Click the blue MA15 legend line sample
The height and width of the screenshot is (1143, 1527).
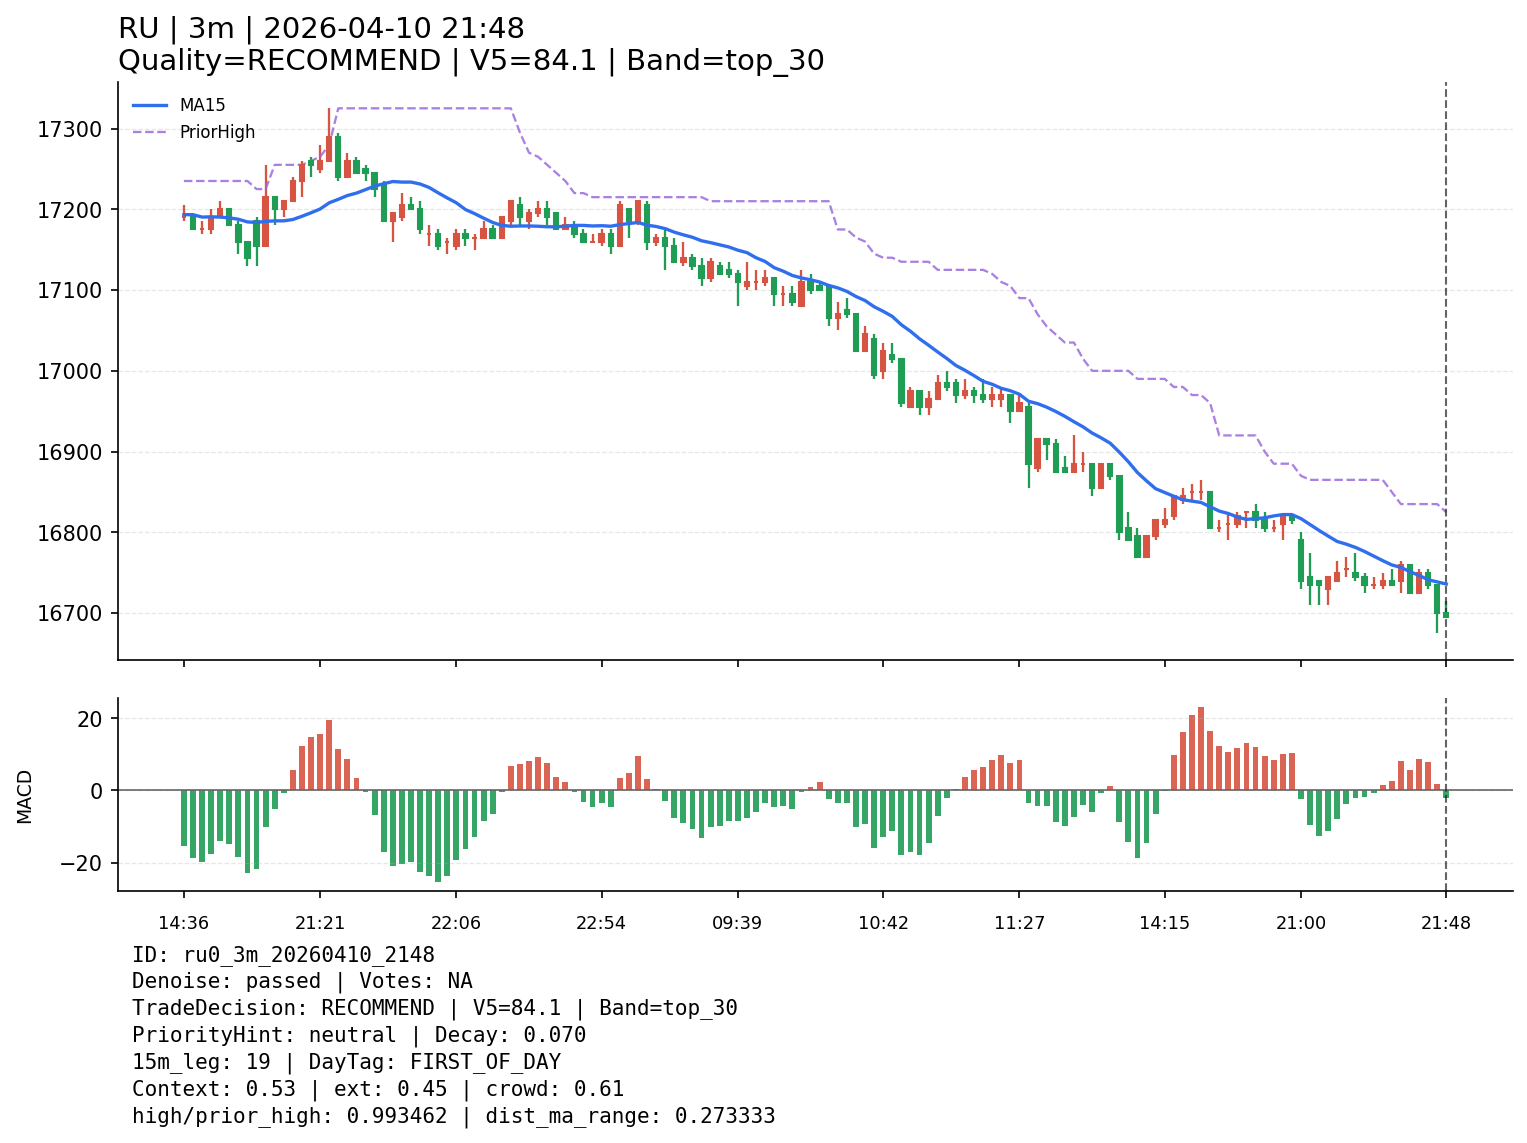[150, 105]
